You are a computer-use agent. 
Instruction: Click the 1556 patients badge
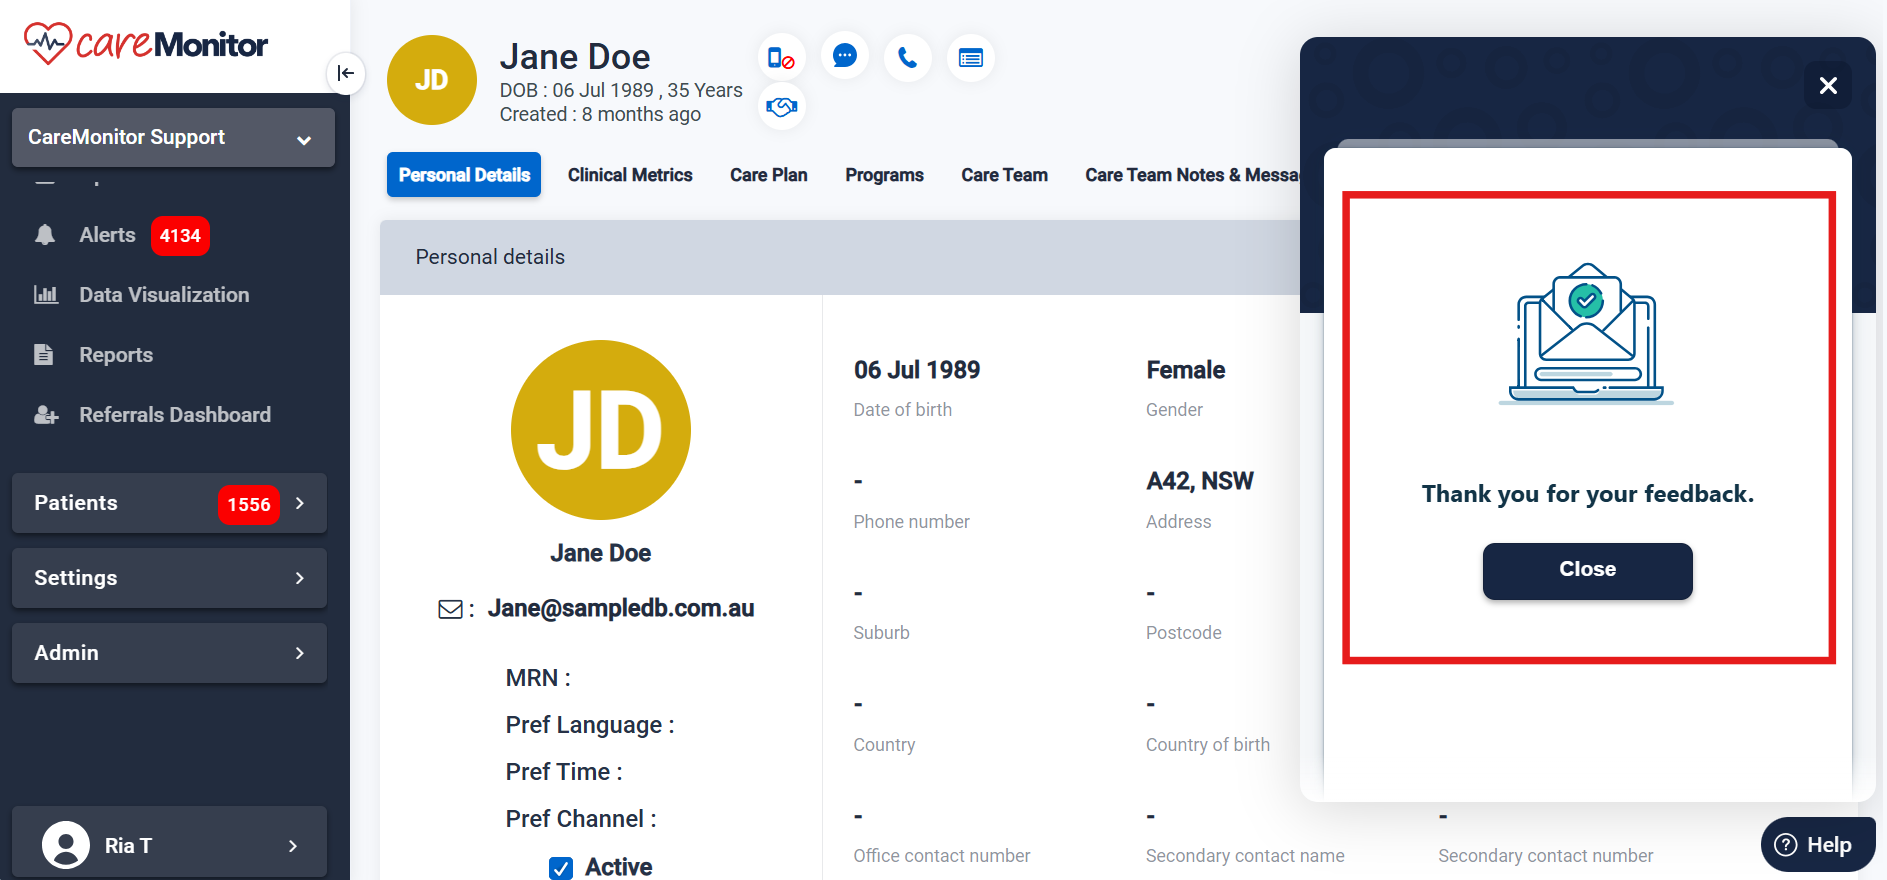[x=249, y=505]
